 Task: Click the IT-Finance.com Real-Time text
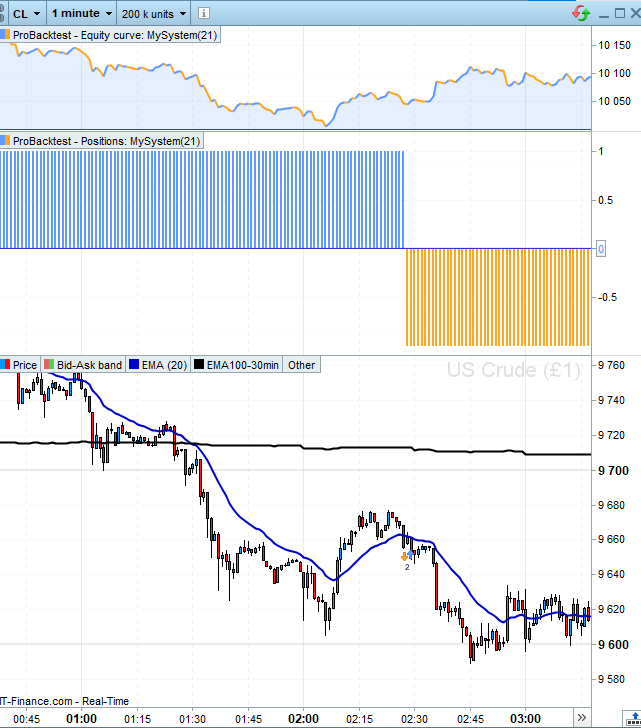(x=65, y=701)
